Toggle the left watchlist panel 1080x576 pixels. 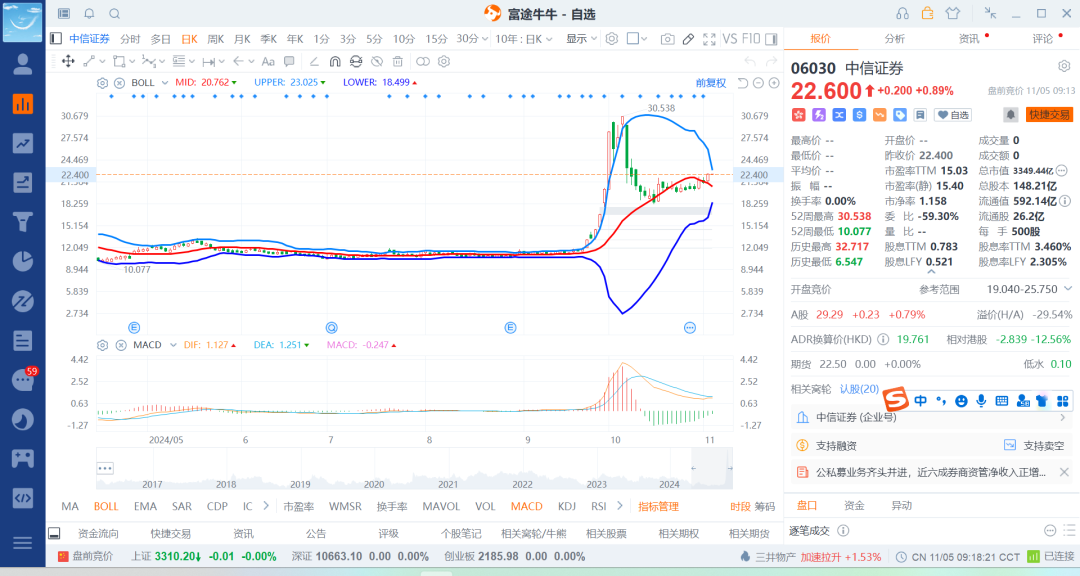point(56,39)
